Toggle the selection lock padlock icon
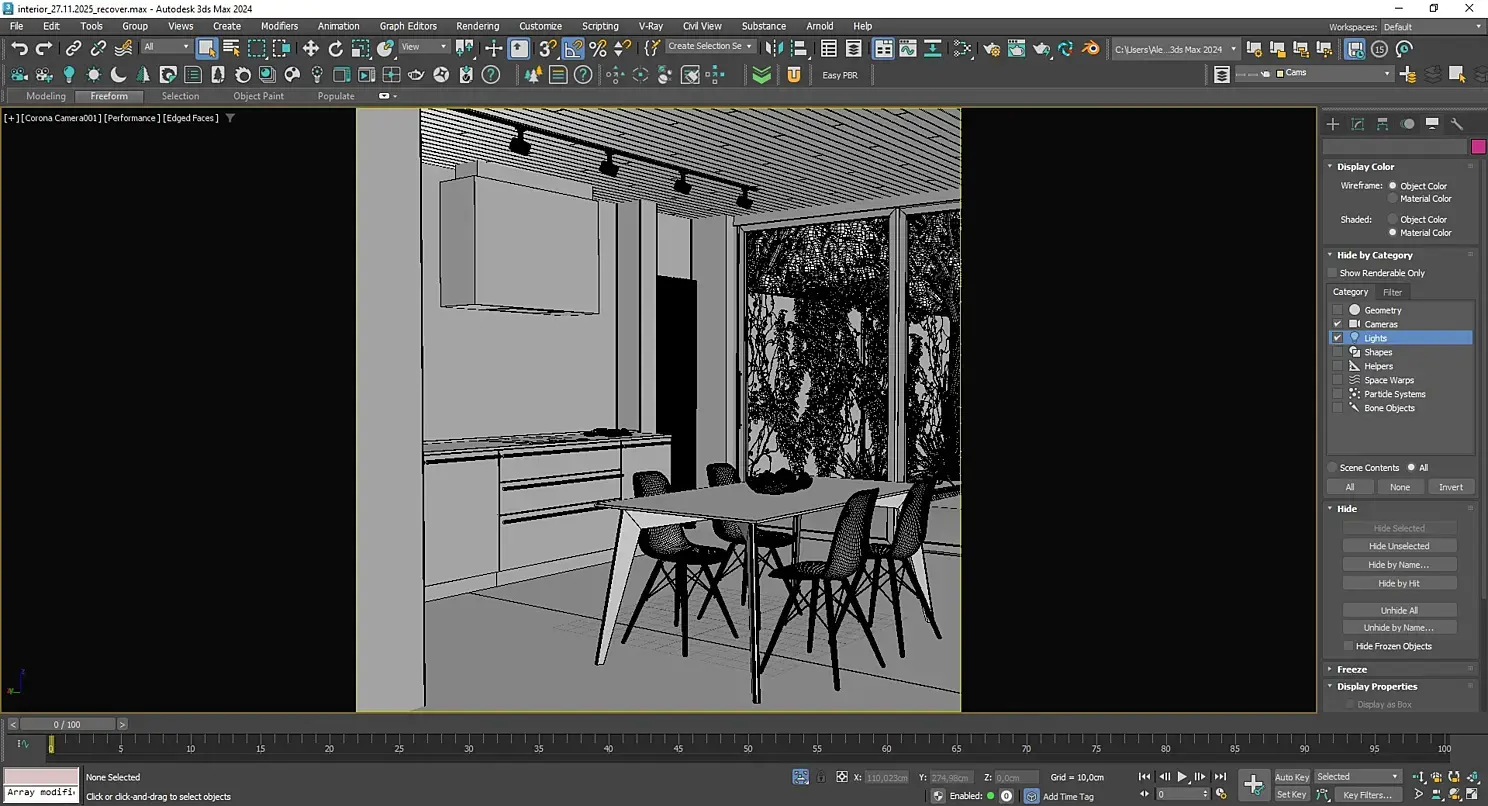Viewport: 1488px width, 806px height. [820, 777]
